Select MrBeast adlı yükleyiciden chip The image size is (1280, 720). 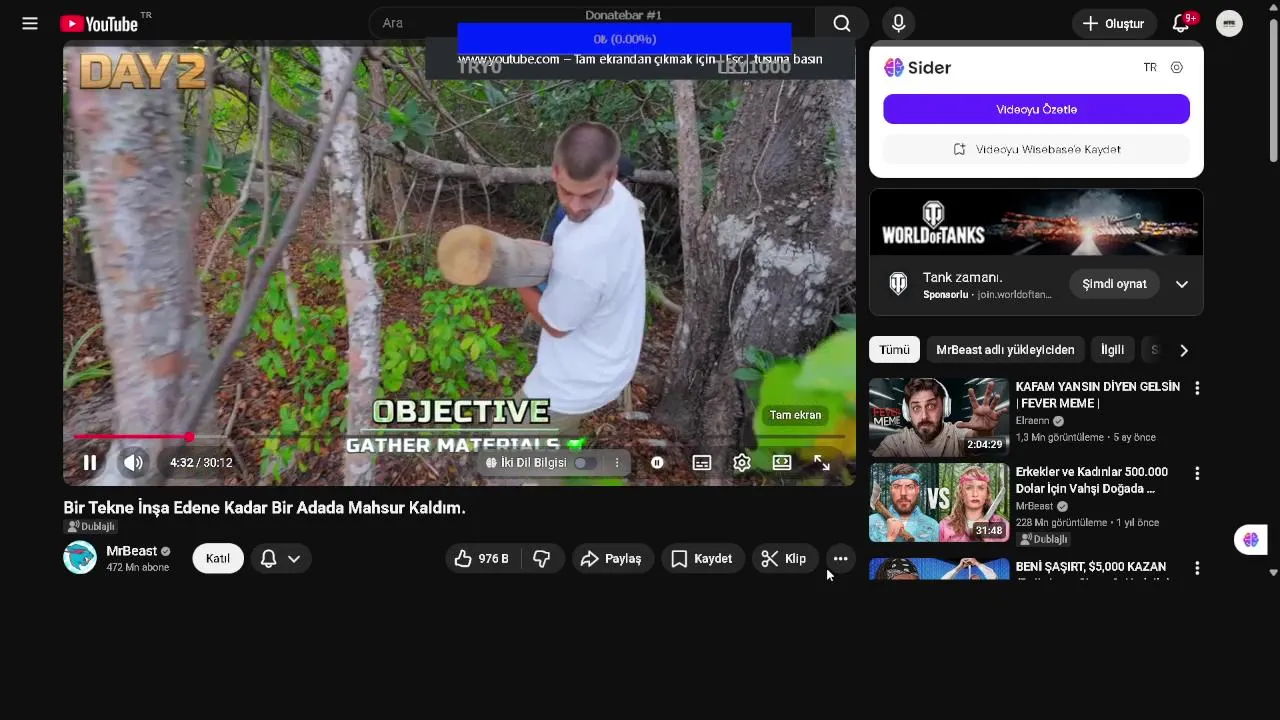click(1005, 350)
